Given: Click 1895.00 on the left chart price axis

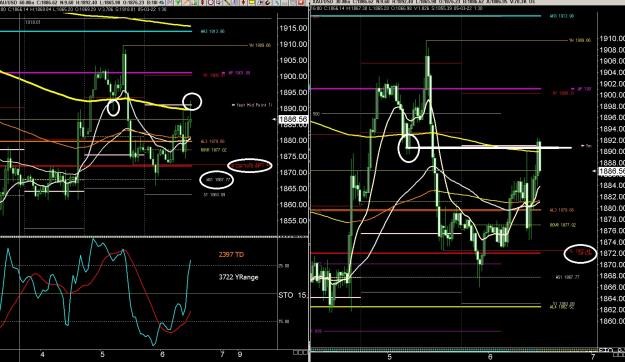Looking at the screenshot, I should pos(293,92).
